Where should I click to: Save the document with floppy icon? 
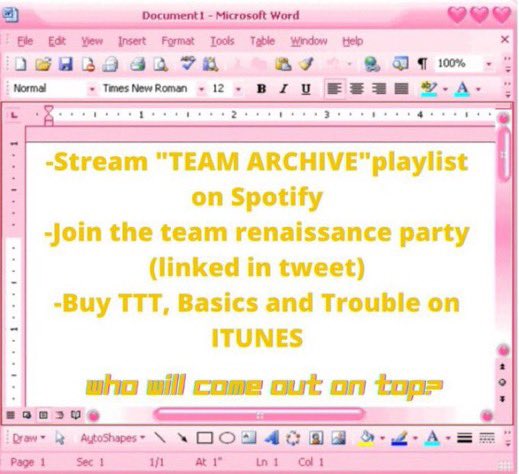tap(66, 63)
